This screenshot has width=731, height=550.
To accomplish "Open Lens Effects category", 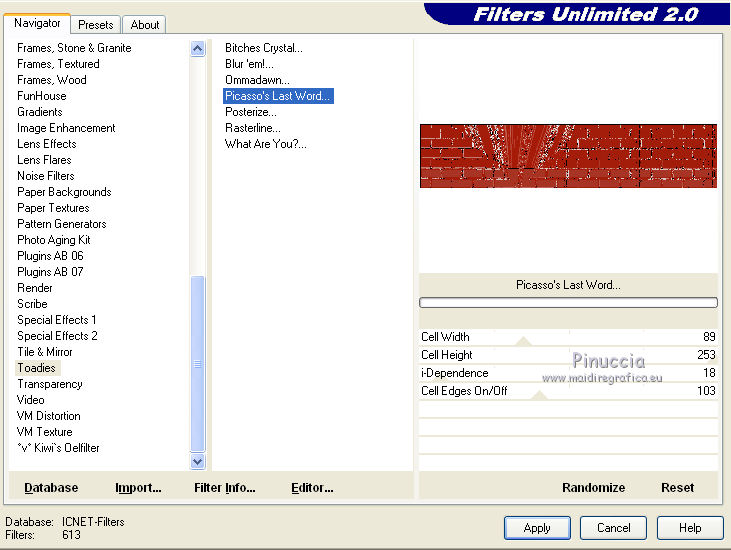I will (47, 144).
